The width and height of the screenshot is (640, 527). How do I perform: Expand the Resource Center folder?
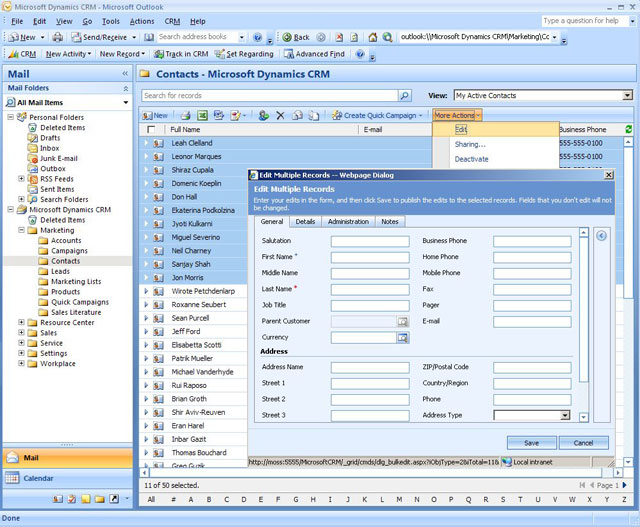(x=21, y=322)
